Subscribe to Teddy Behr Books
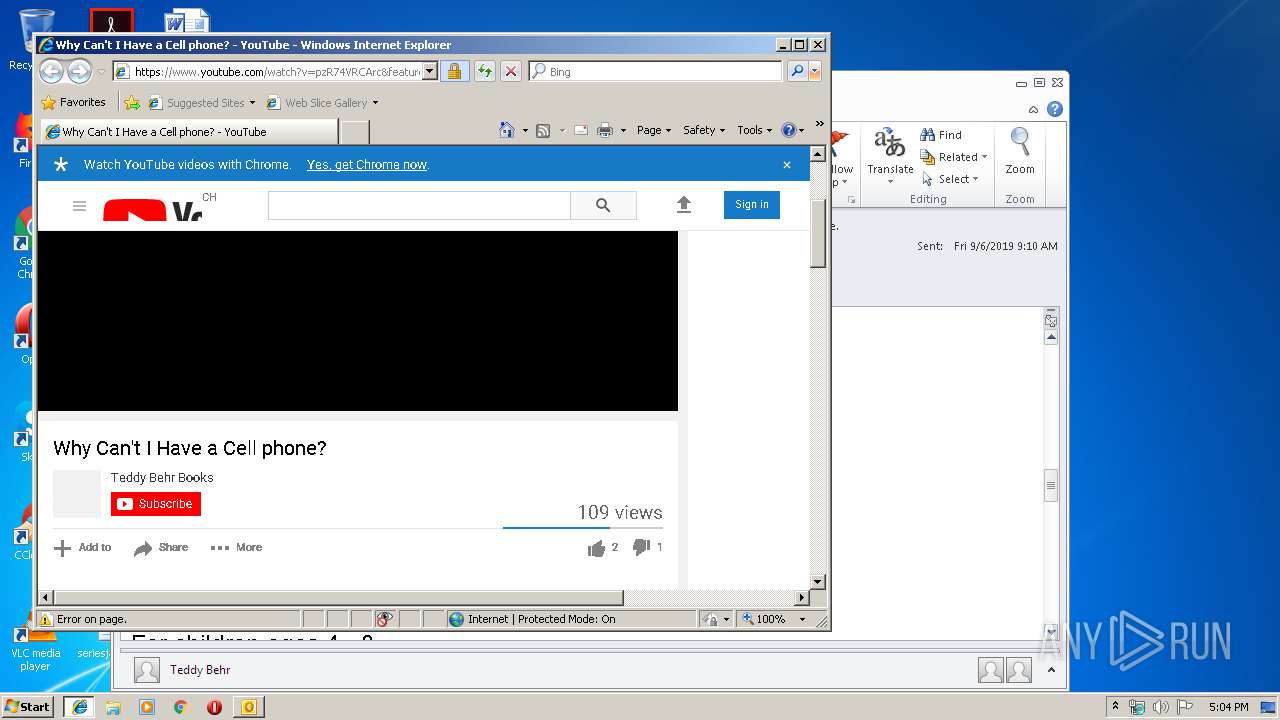This screenshot has width=1280, height=720. [x=156, y=504]
